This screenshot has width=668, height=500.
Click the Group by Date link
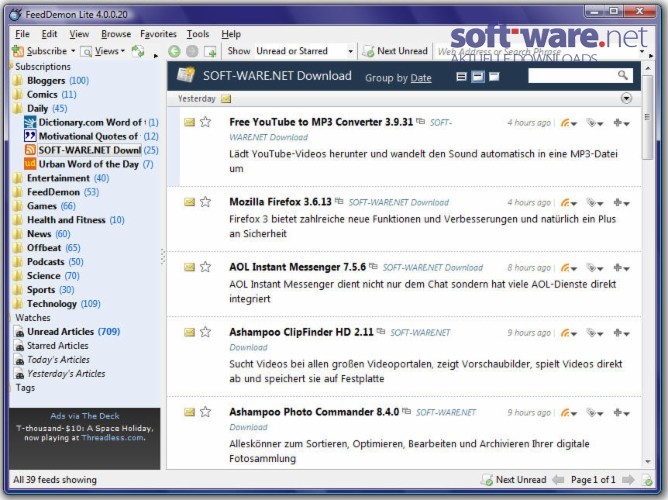(x=420, y=78)
